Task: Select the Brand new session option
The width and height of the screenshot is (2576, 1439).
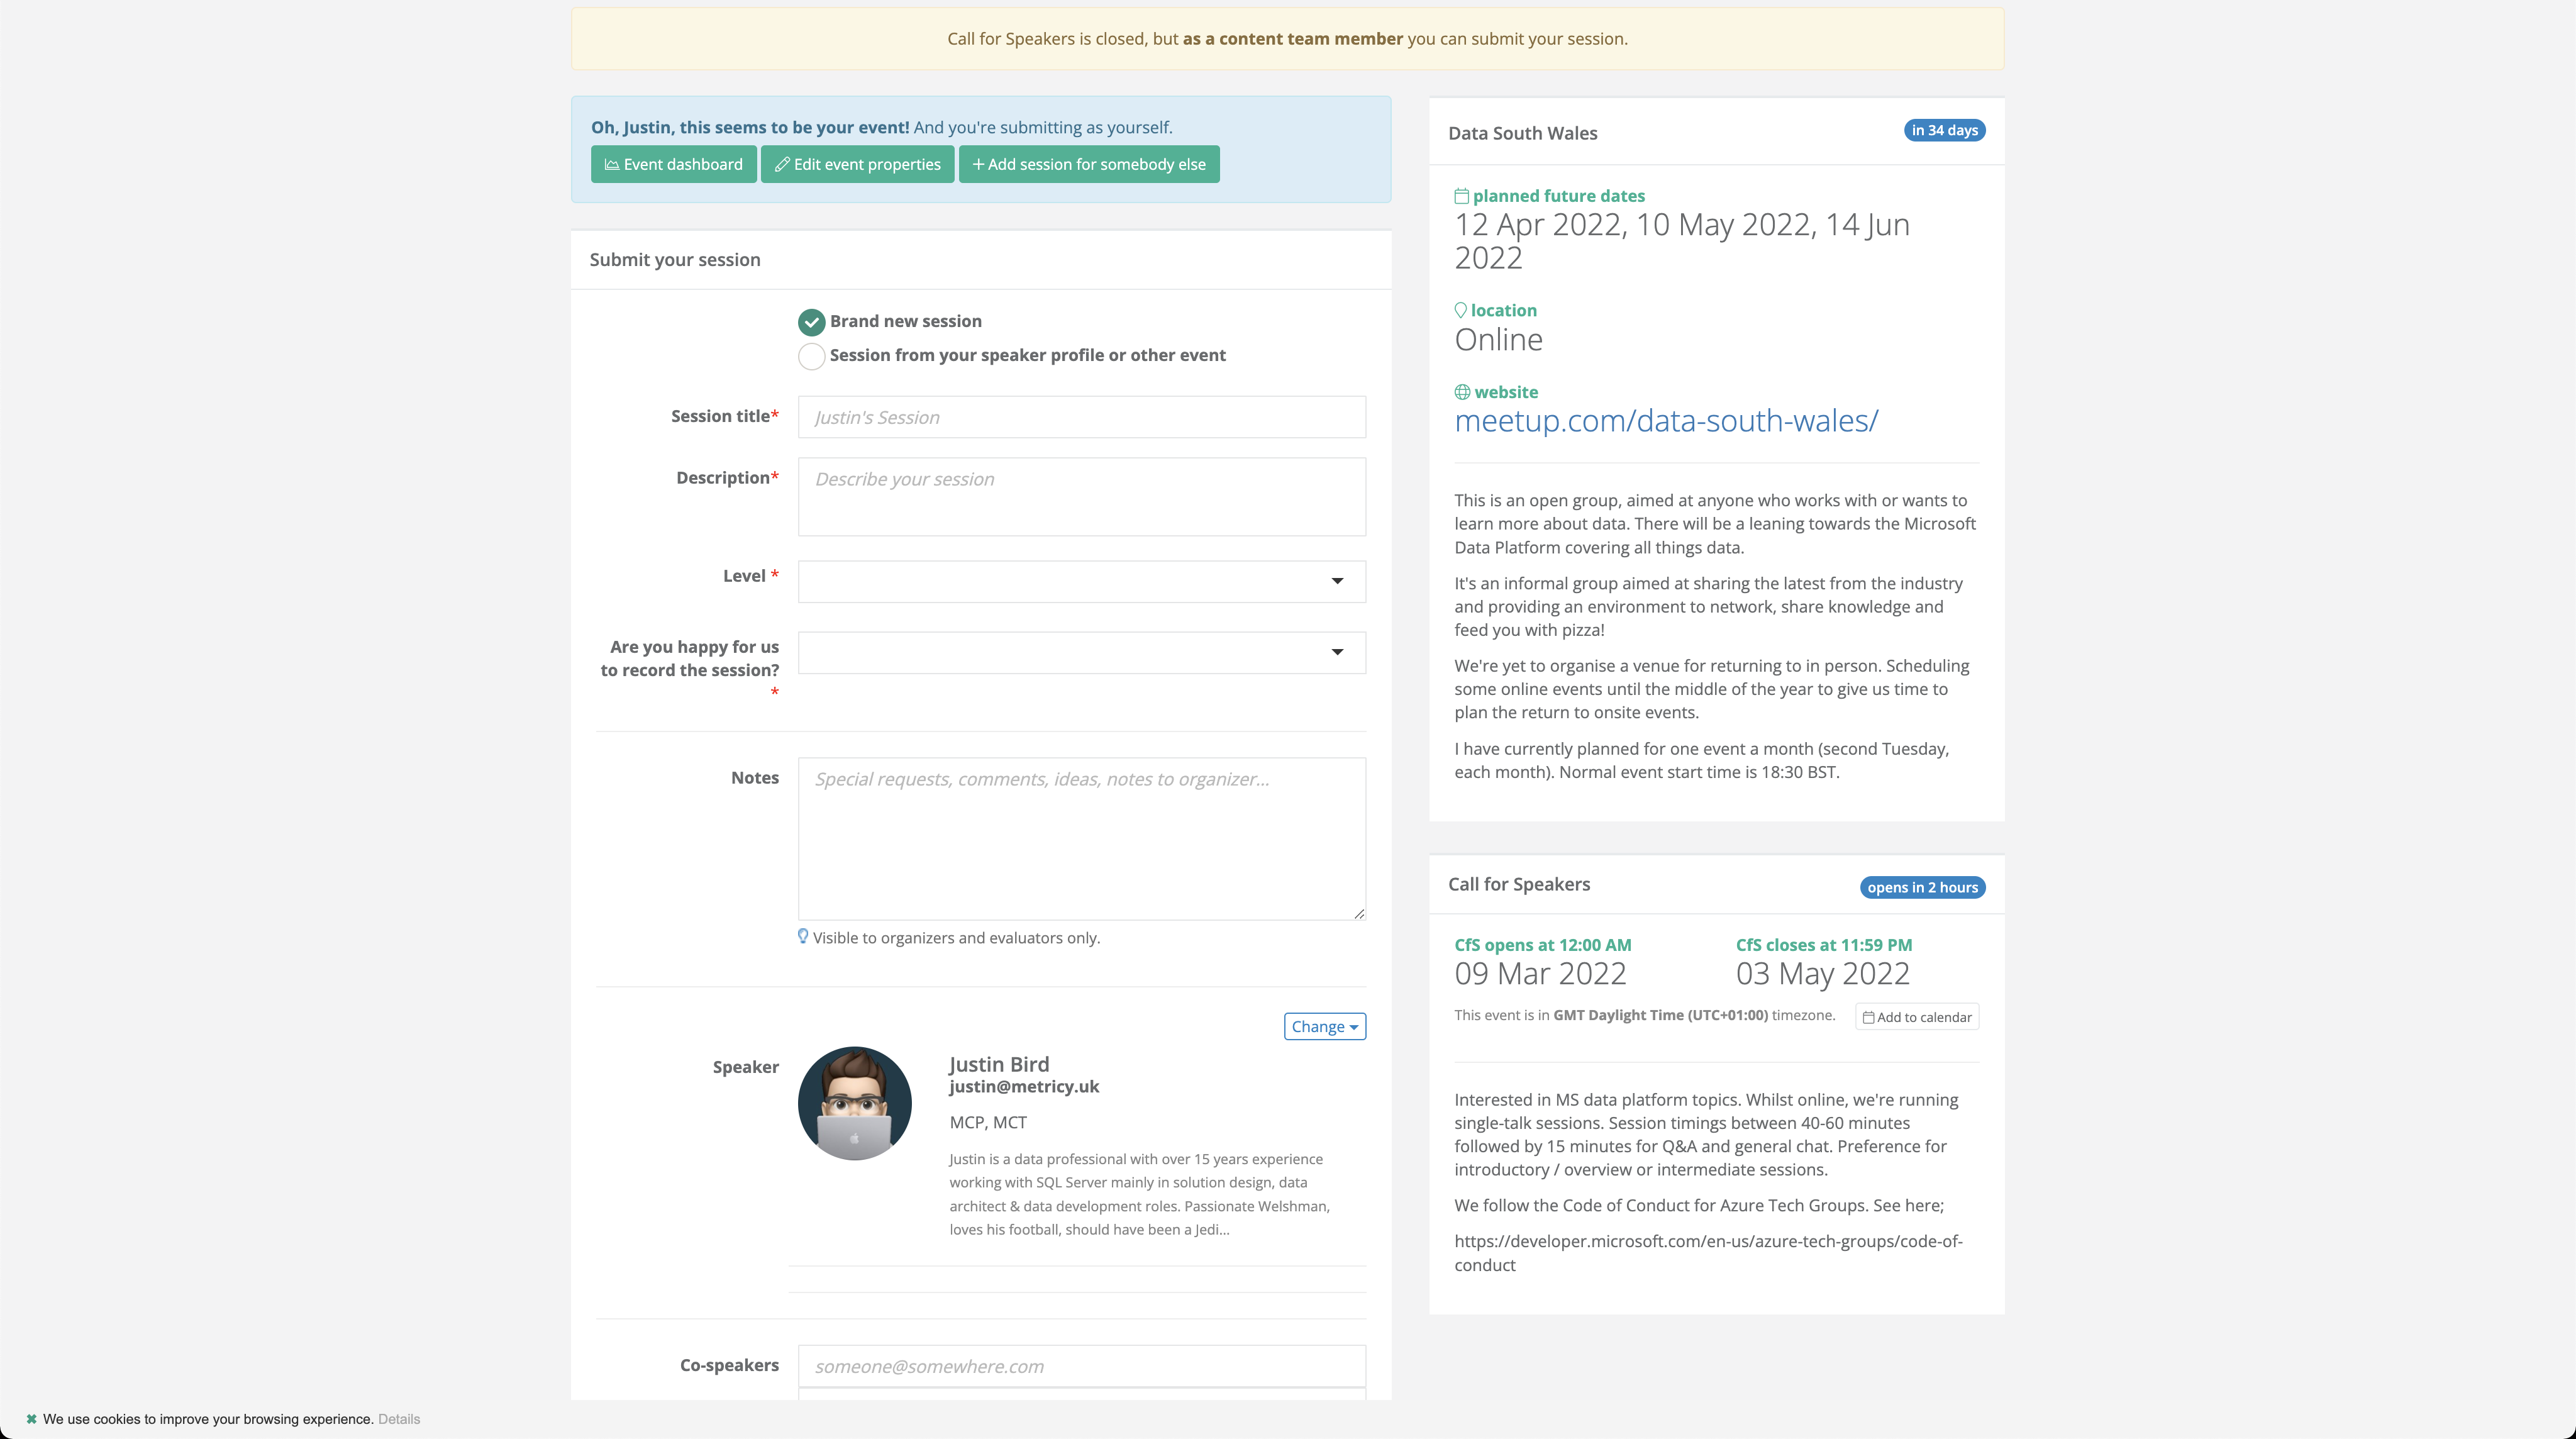Action: [811, 322]
